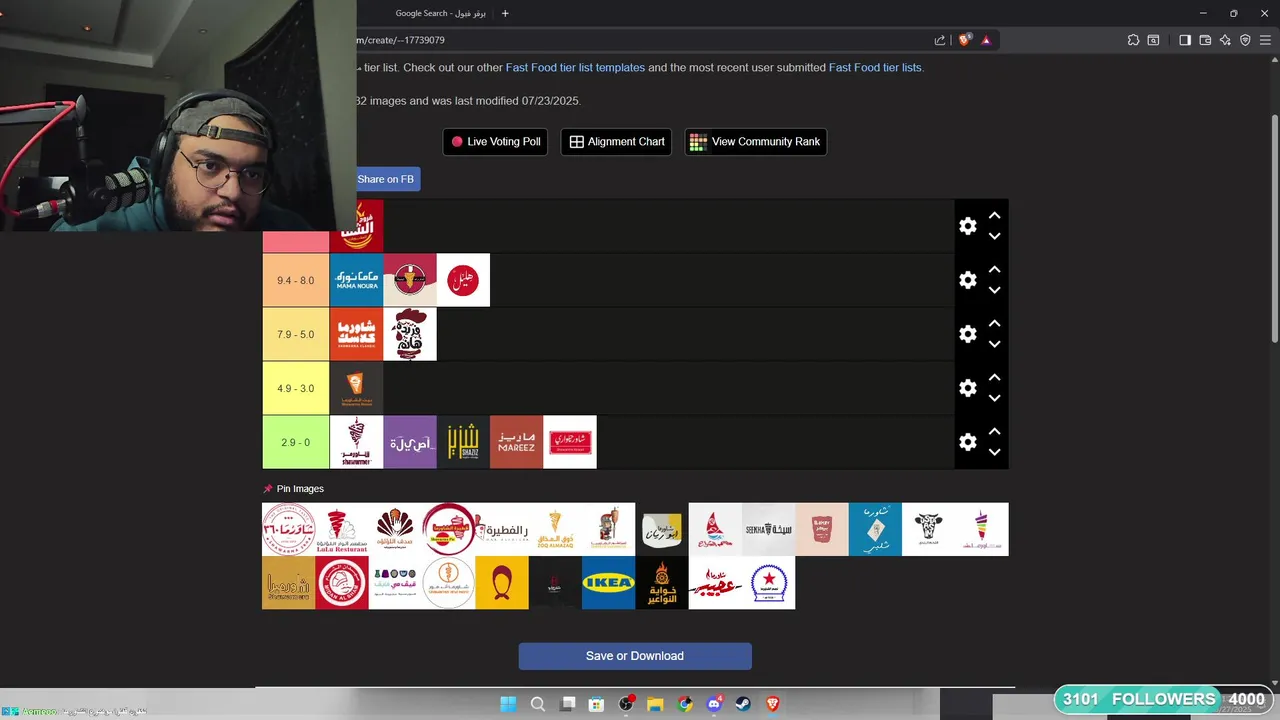Viewport: 1280px width, 720px height.
Task: Select the 9.4 - 8.0 tier label
Action: point(295,280)
